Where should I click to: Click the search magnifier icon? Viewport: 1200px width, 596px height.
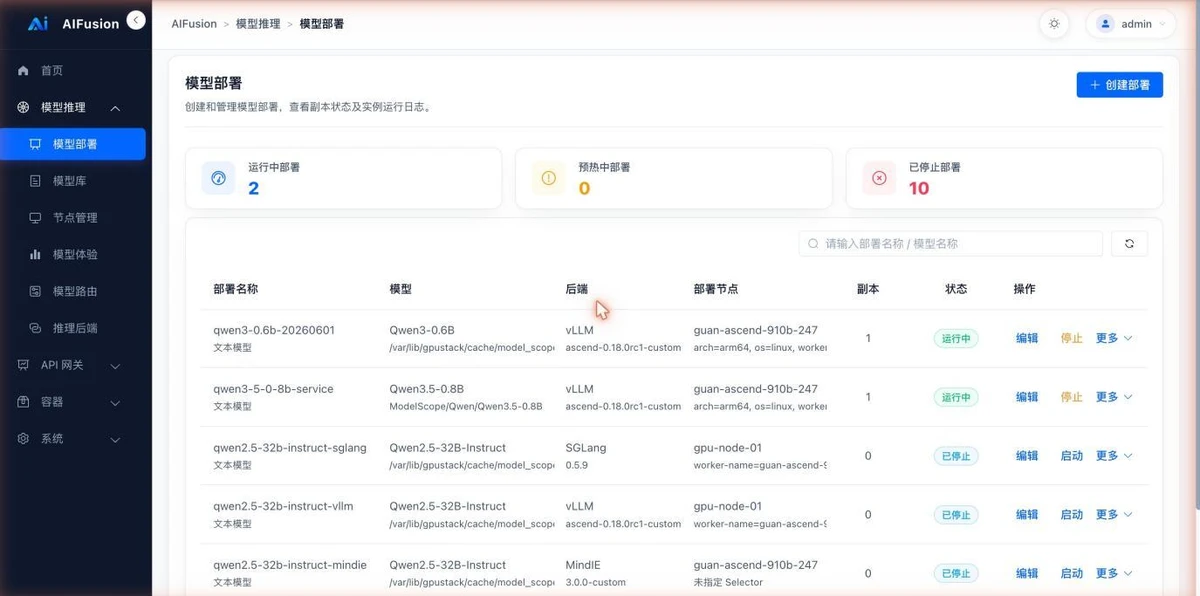(x=814, y=243)
